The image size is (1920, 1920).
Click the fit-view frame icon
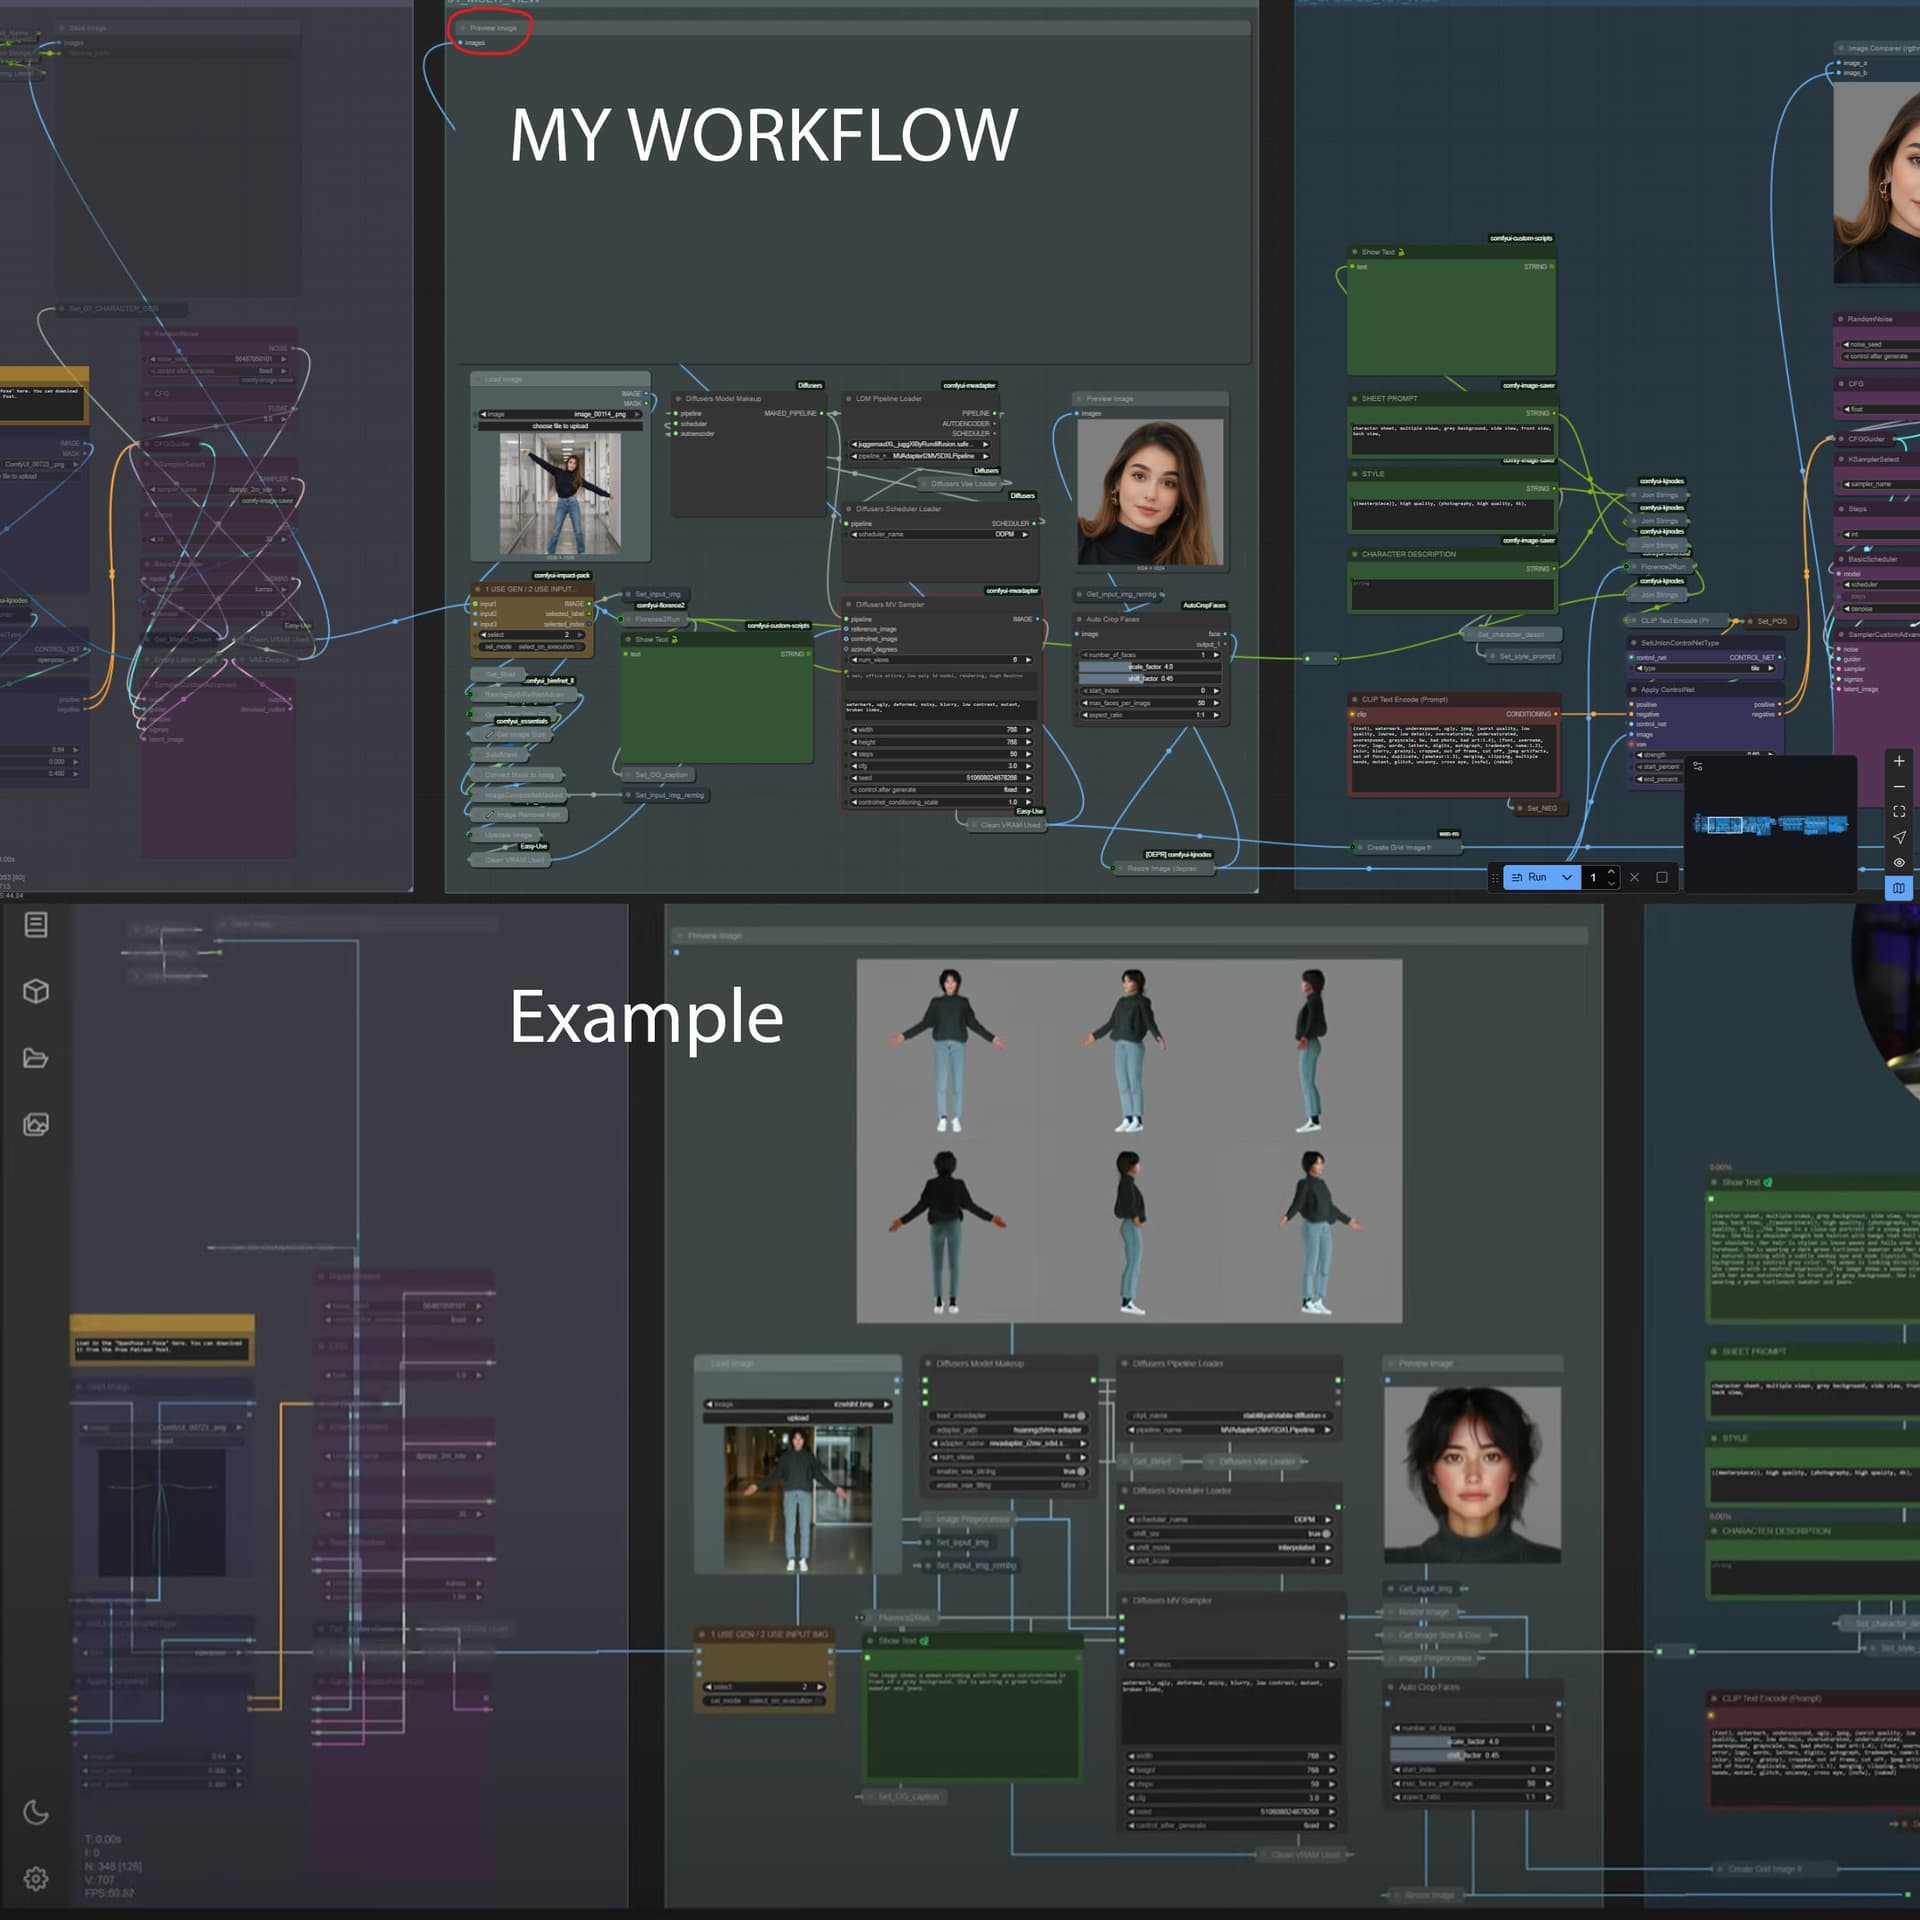point(1898,811)
